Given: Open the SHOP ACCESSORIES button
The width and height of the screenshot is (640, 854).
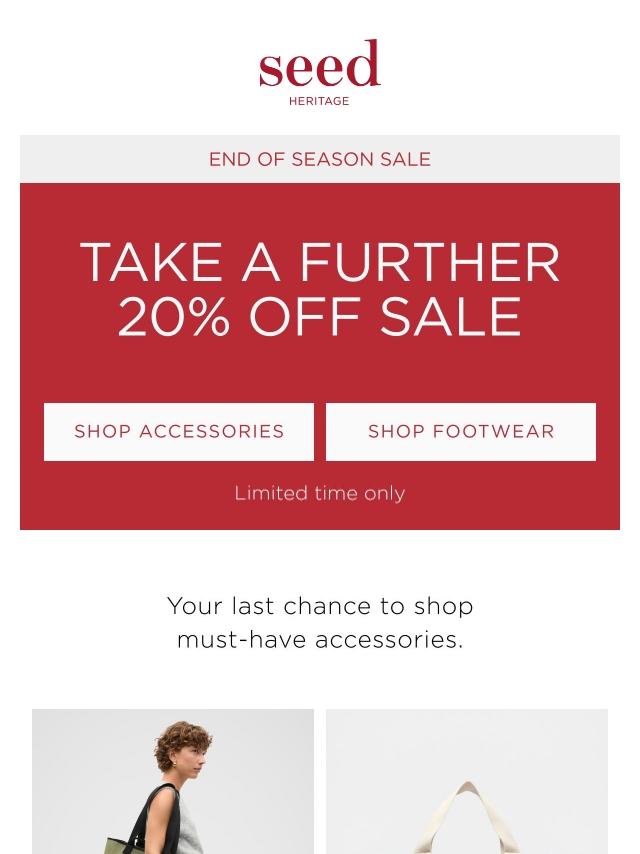Looking at the screenshot, I should tap(179, 432).
